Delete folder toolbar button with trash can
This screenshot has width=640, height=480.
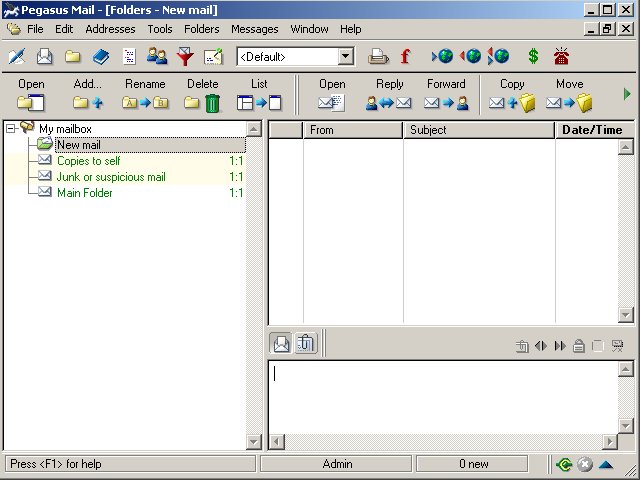pyautogui.click(x=202, y=94)
